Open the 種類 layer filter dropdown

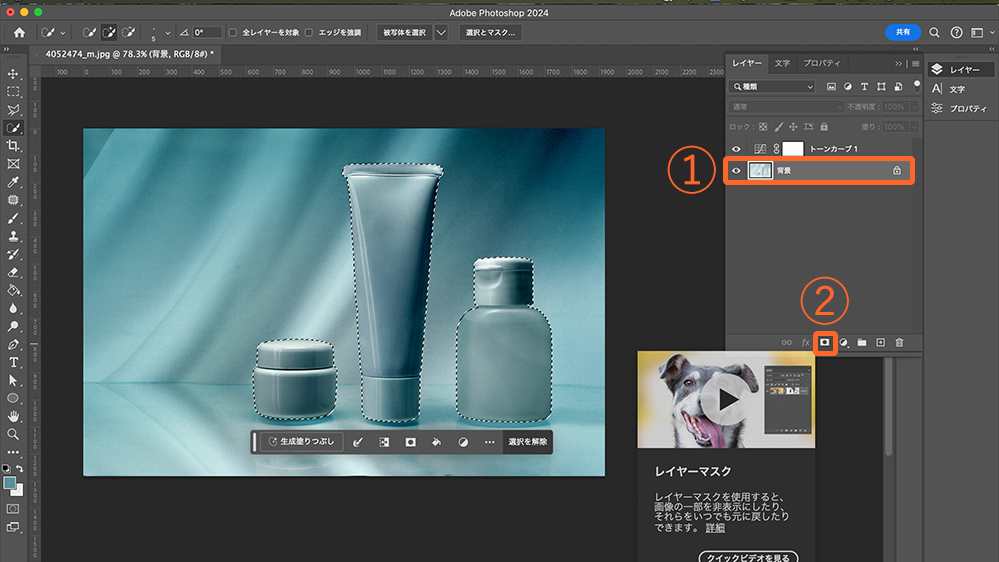(773, 87)
